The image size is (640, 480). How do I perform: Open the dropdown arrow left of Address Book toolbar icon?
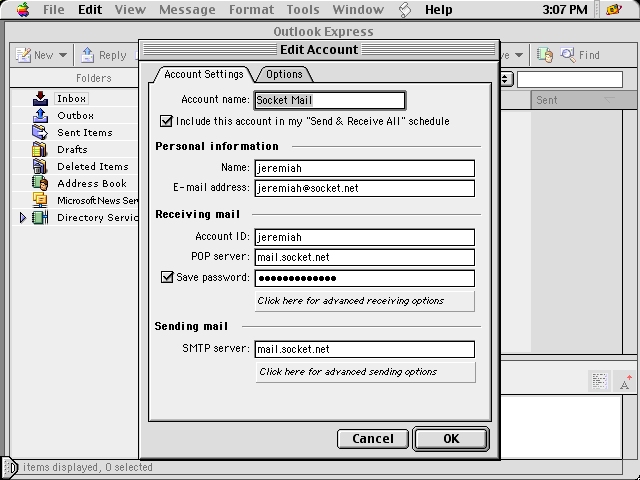tap(519, 55)
